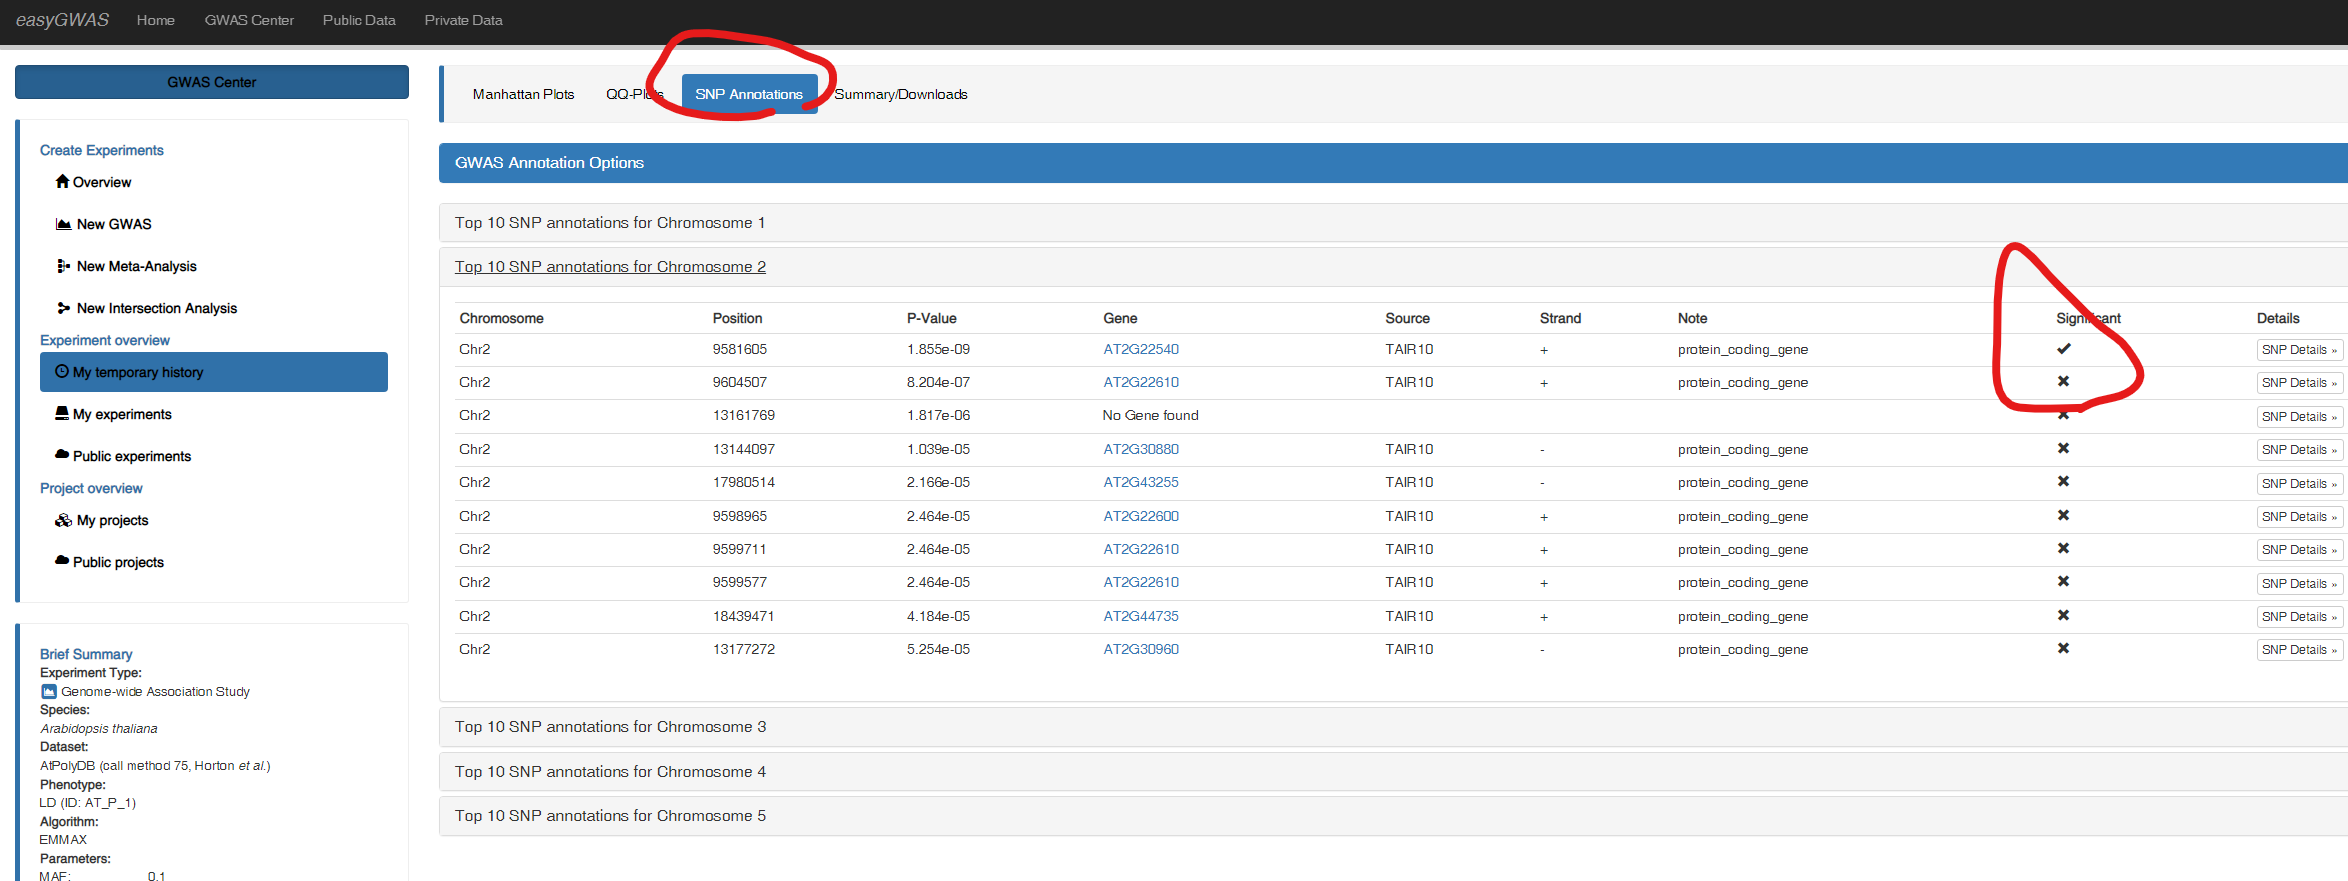2348x881 pixels.
Task: Click the My projects cubes icon
Action: pyautogui.click(x=63, y=520)
